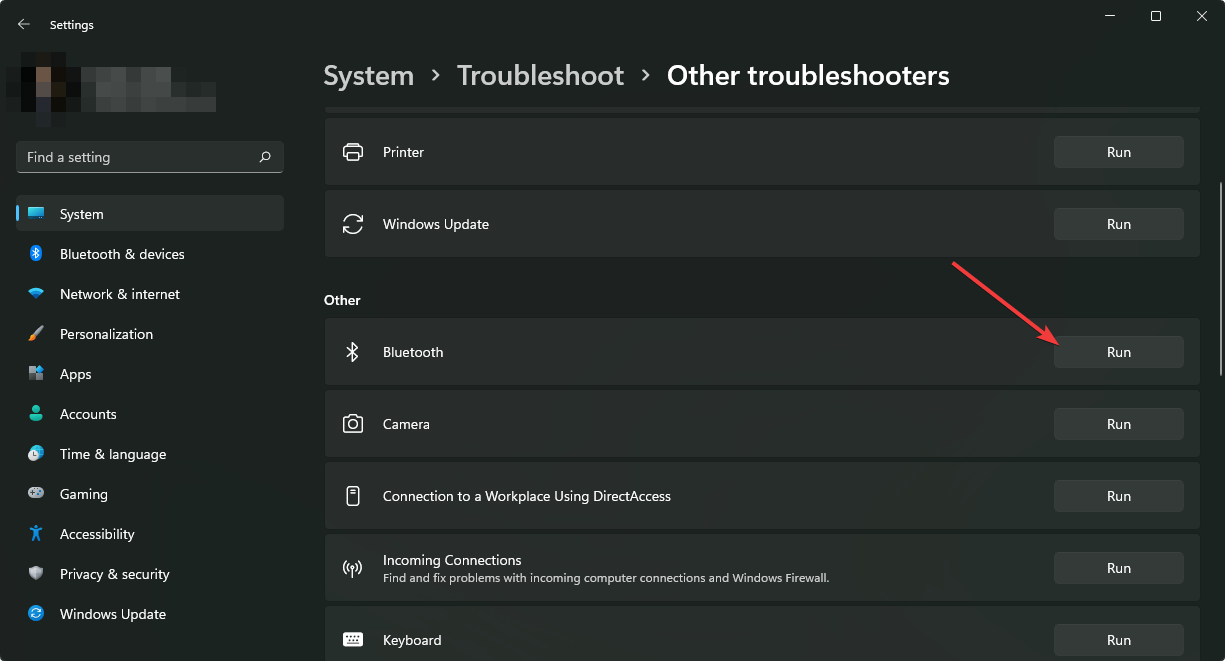The width and height of the screenshot is (1225, 661).
Task: Run the DirectAccess connection troubleshooter
Action: 1119,496
